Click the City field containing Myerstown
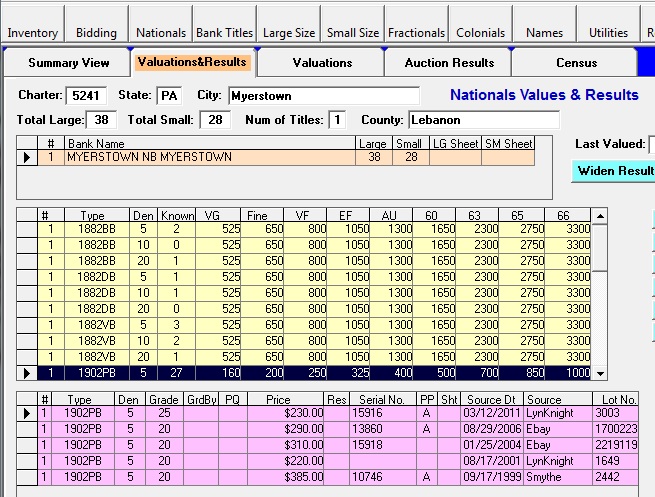Screen dimensions: 655x497 [x=323, y=96]
